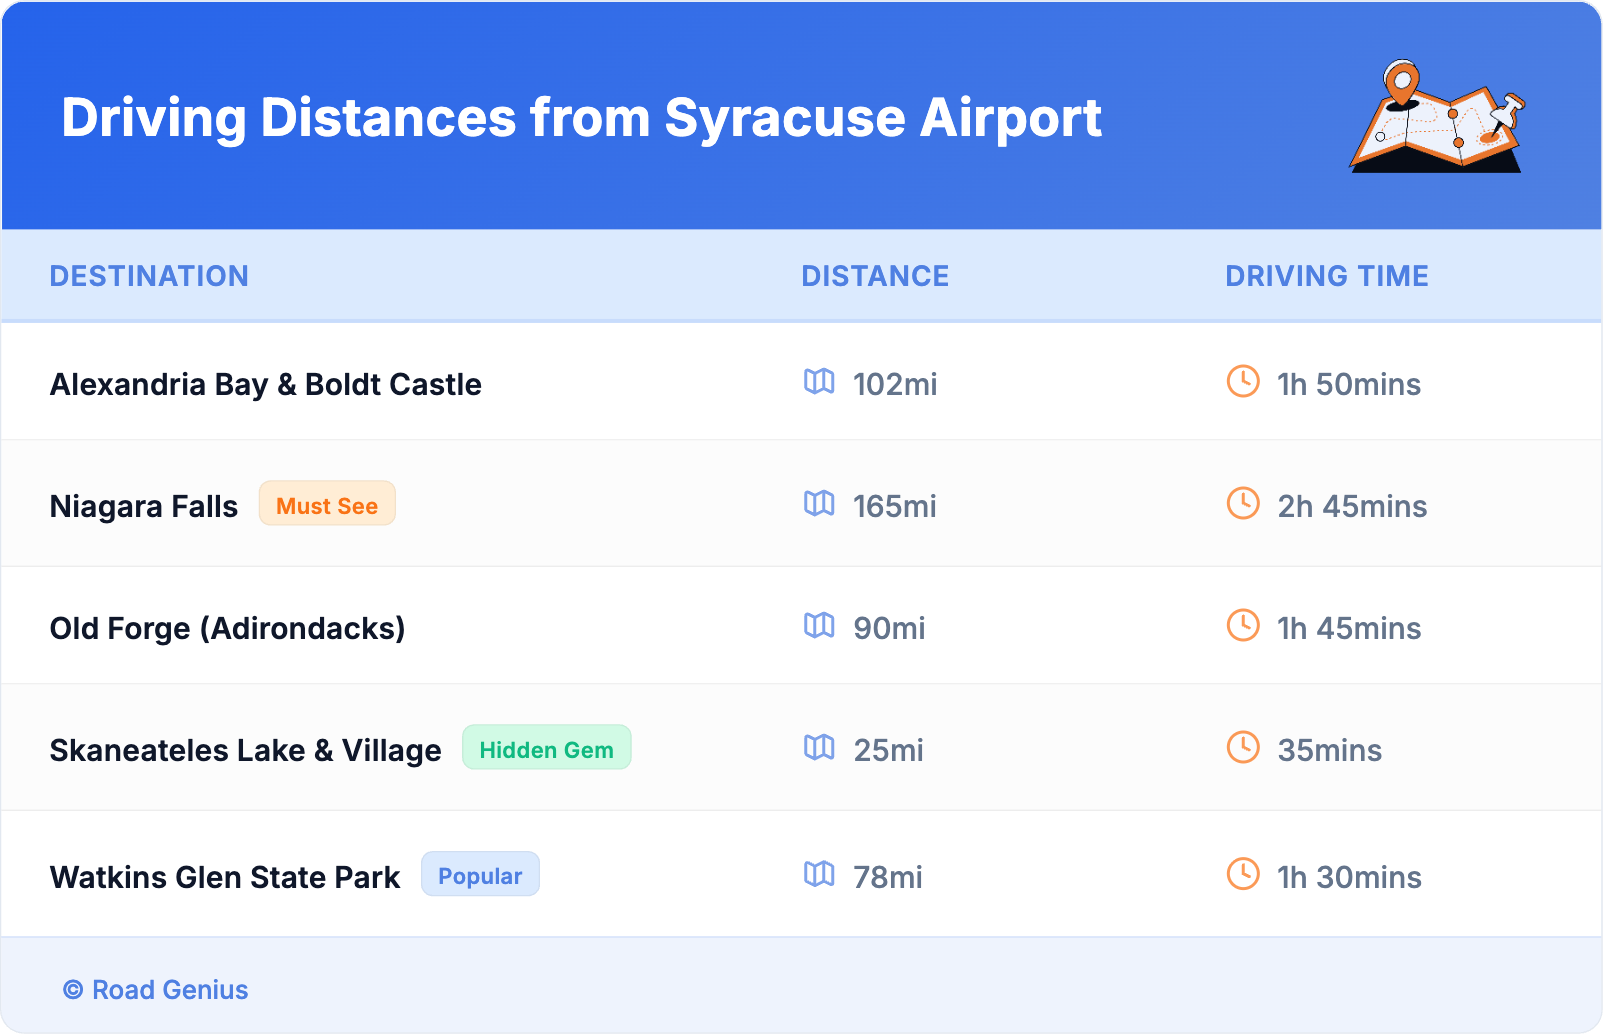Click the clock icon next to 2h 45mins
1604x1034 pixels.
point(1243,504)
